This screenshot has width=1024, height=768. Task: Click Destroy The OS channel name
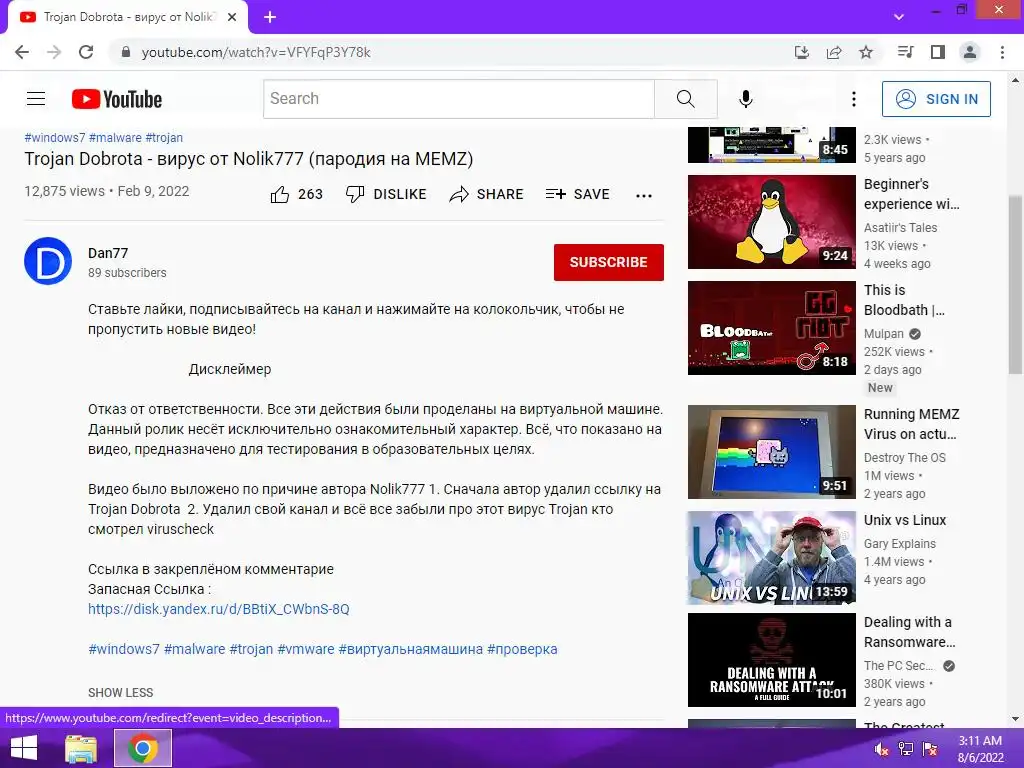click(x=904, y=457)
